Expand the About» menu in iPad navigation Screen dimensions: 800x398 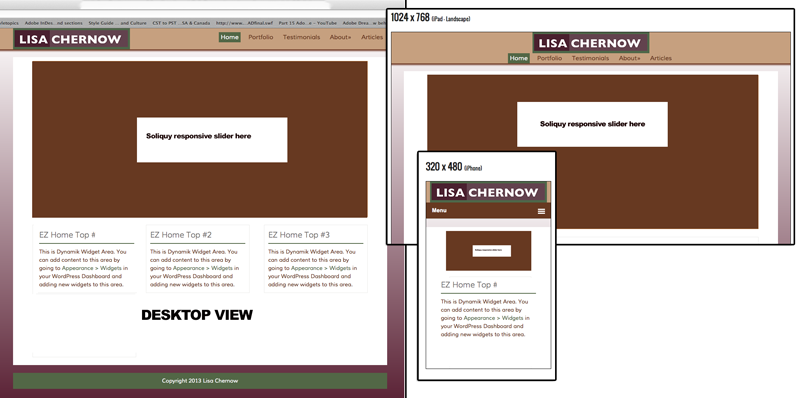630,58
